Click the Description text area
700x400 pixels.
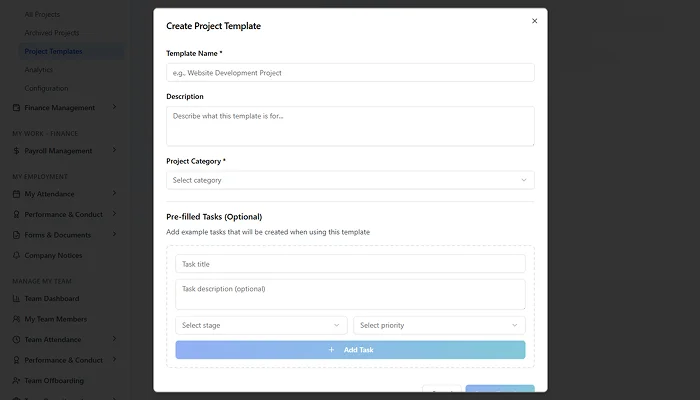click(350, 126)
